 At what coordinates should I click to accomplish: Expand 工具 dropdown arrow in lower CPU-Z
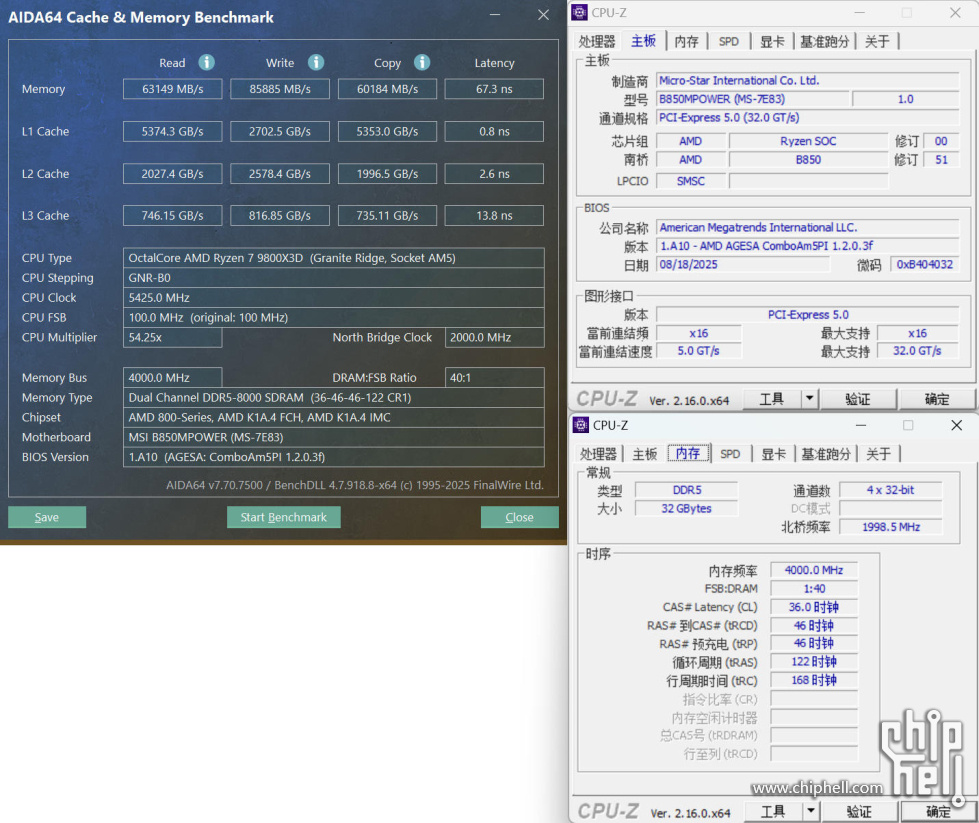click(810, 811)
